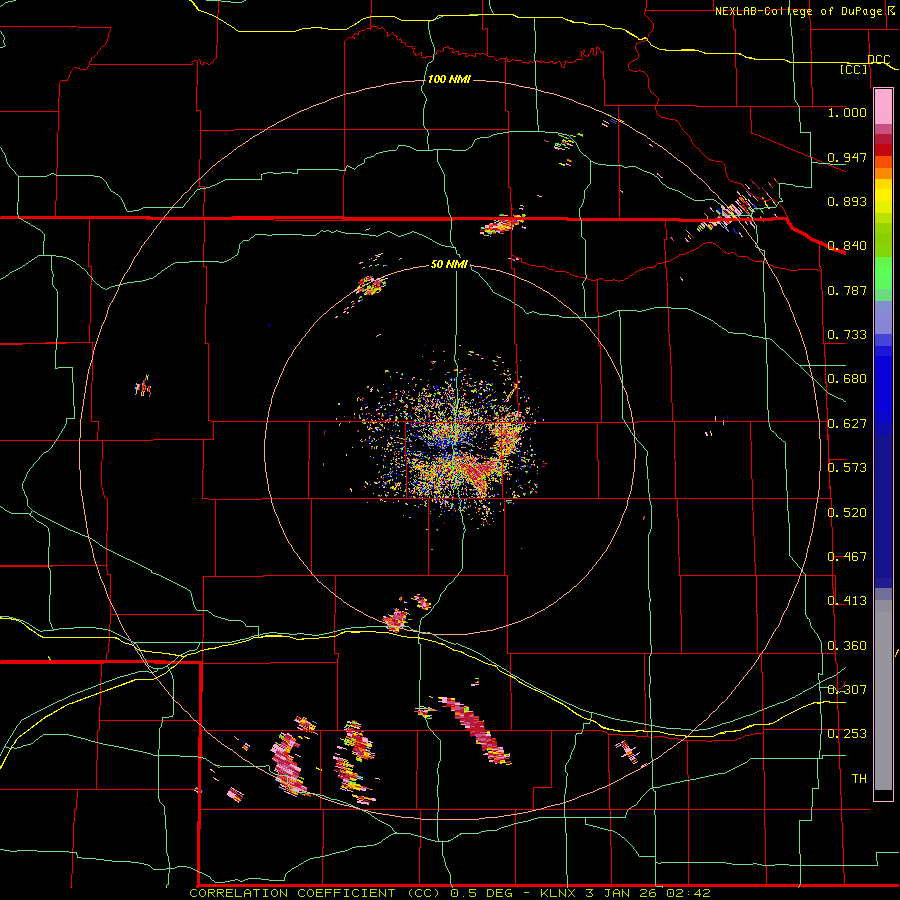Click the CORRELATION COEFFICIENT (CC) caption text
The image size is (900, 900).
tap(317, 893)
